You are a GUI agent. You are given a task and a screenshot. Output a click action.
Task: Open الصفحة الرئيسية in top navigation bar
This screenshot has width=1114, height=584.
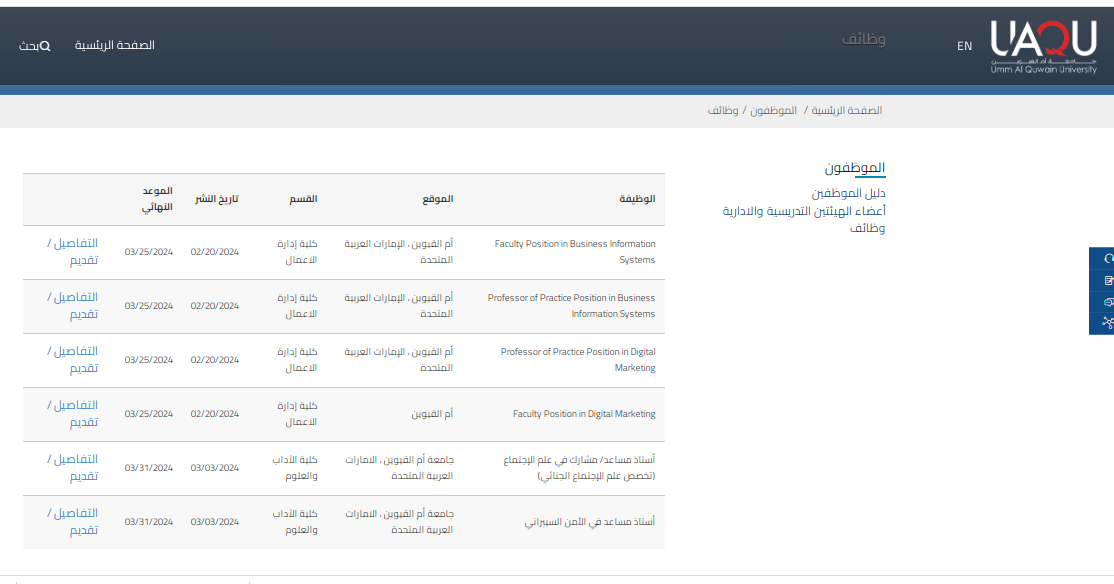115,46
